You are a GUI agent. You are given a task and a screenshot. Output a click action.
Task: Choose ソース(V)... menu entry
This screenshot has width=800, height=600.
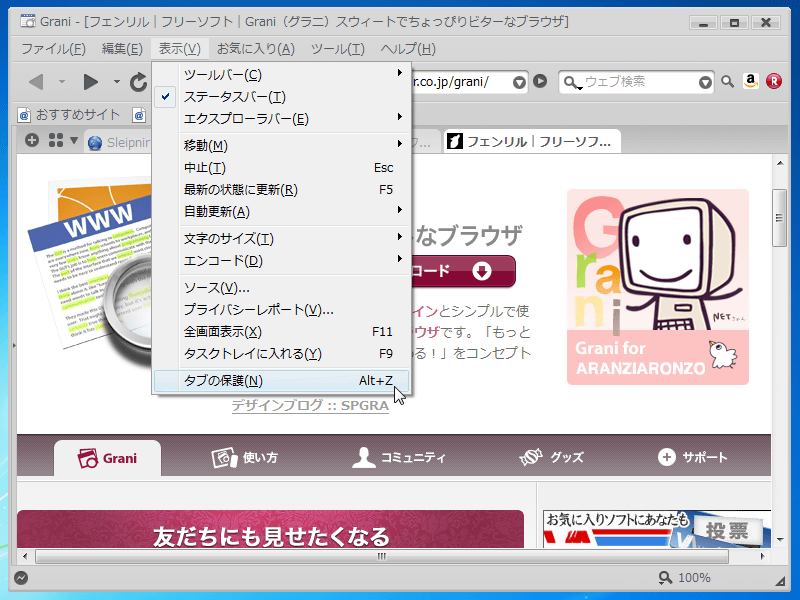pos(282,288)
